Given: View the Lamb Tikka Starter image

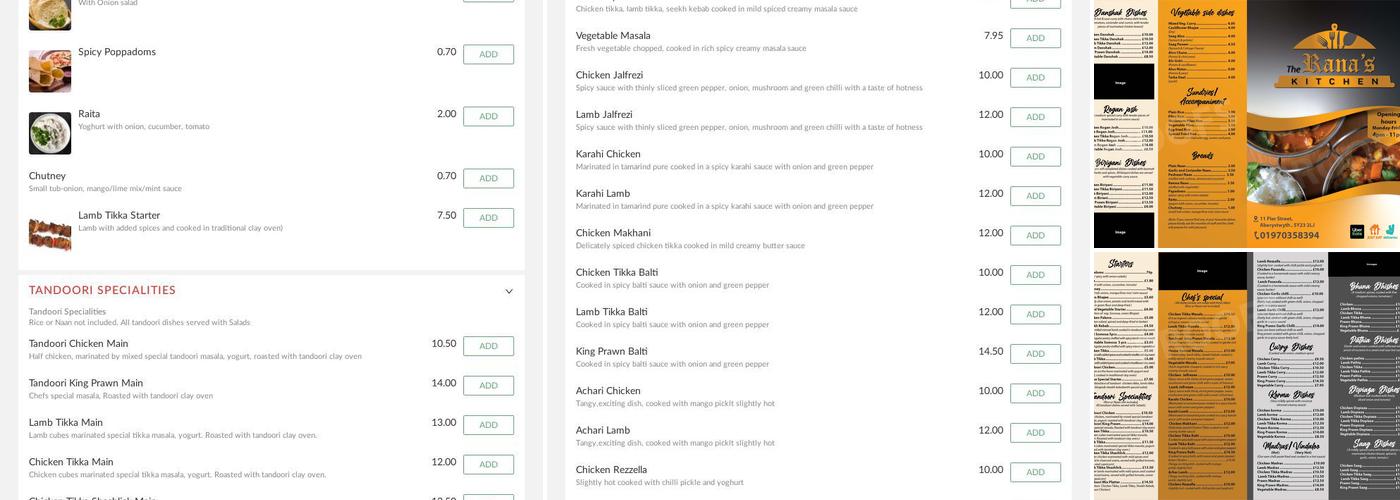Looking at the screenshot, I should pyautogui.click(x=50, y=233).
